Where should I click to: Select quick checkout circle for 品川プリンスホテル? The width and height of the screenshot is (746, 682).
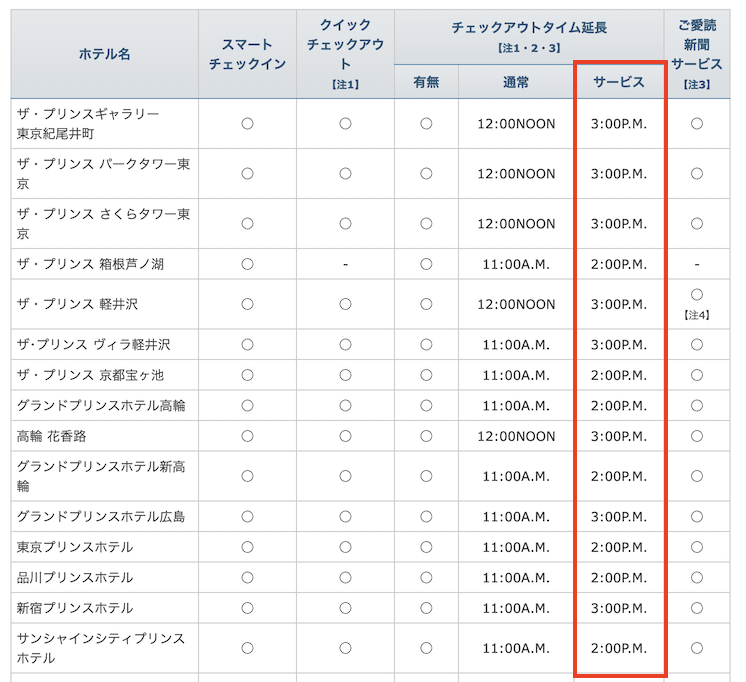(345, 577)
